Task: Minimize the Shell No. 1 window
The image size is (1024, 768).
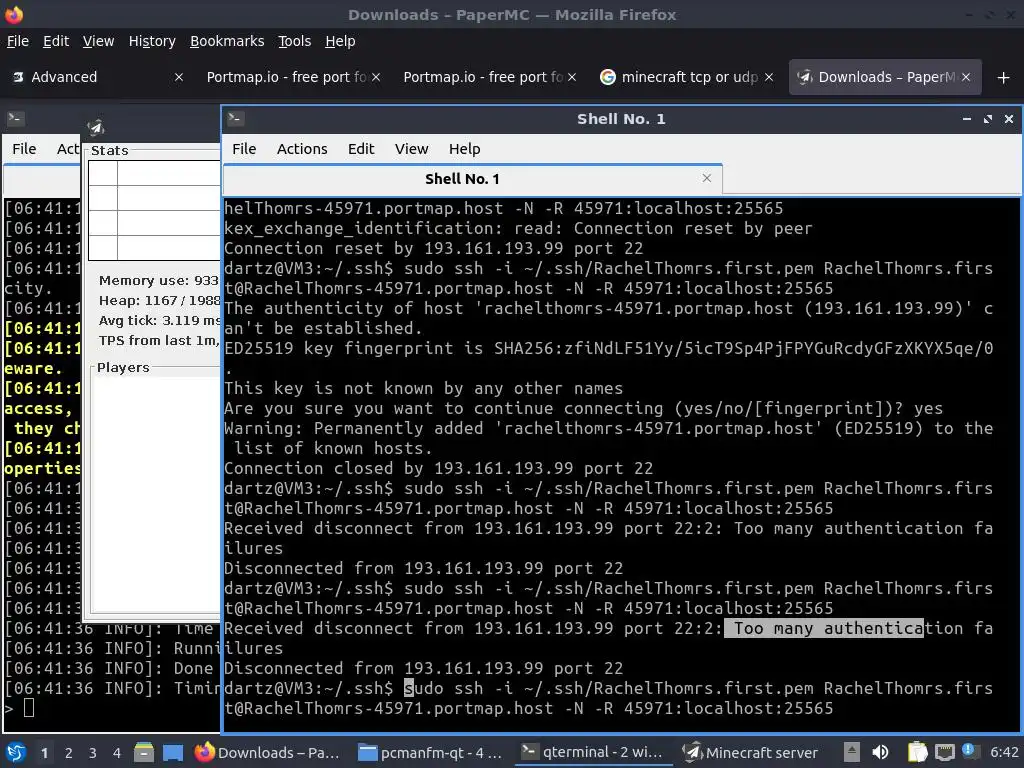Action: [967, 119]
